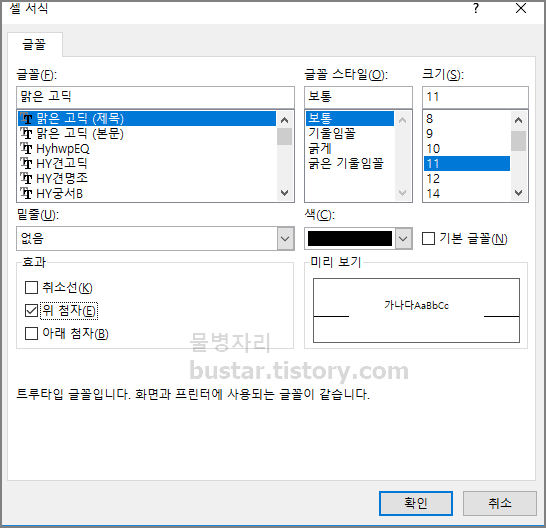Click the help question mark icon
Viewport: 546px width, 528px height.
[x=476, y=8]
